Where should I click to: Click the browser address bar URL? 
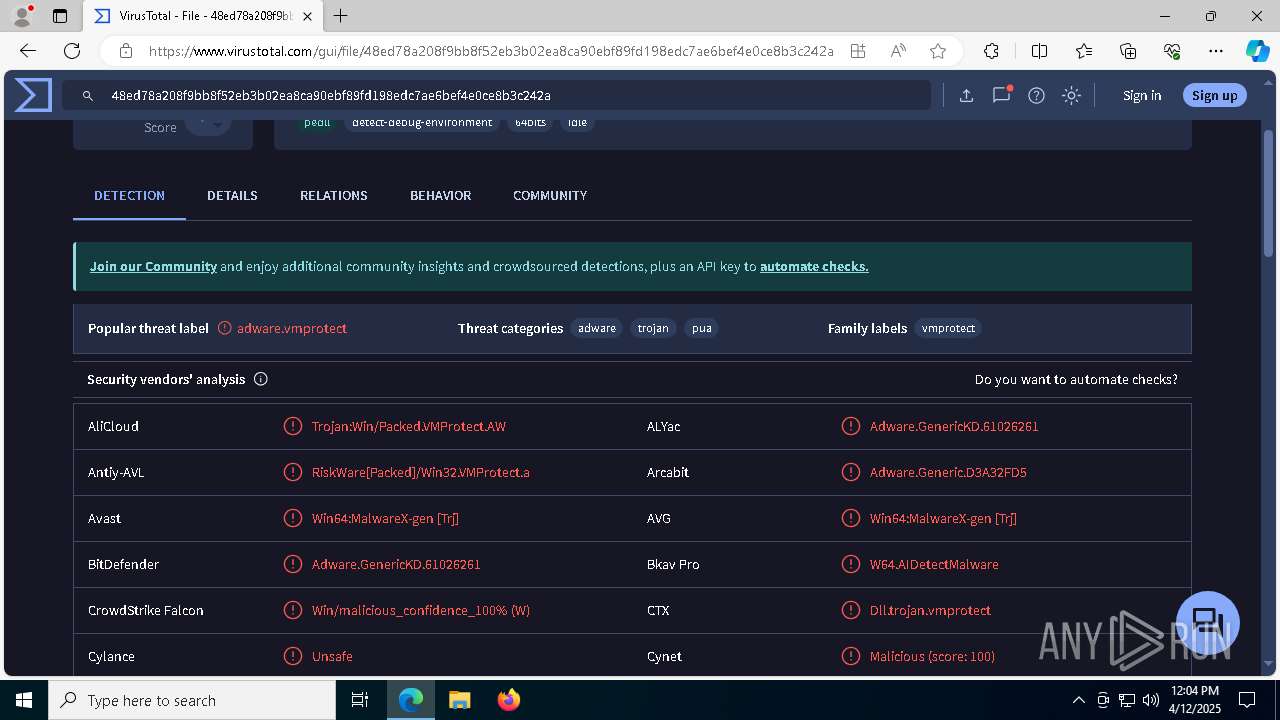[490, 51]
